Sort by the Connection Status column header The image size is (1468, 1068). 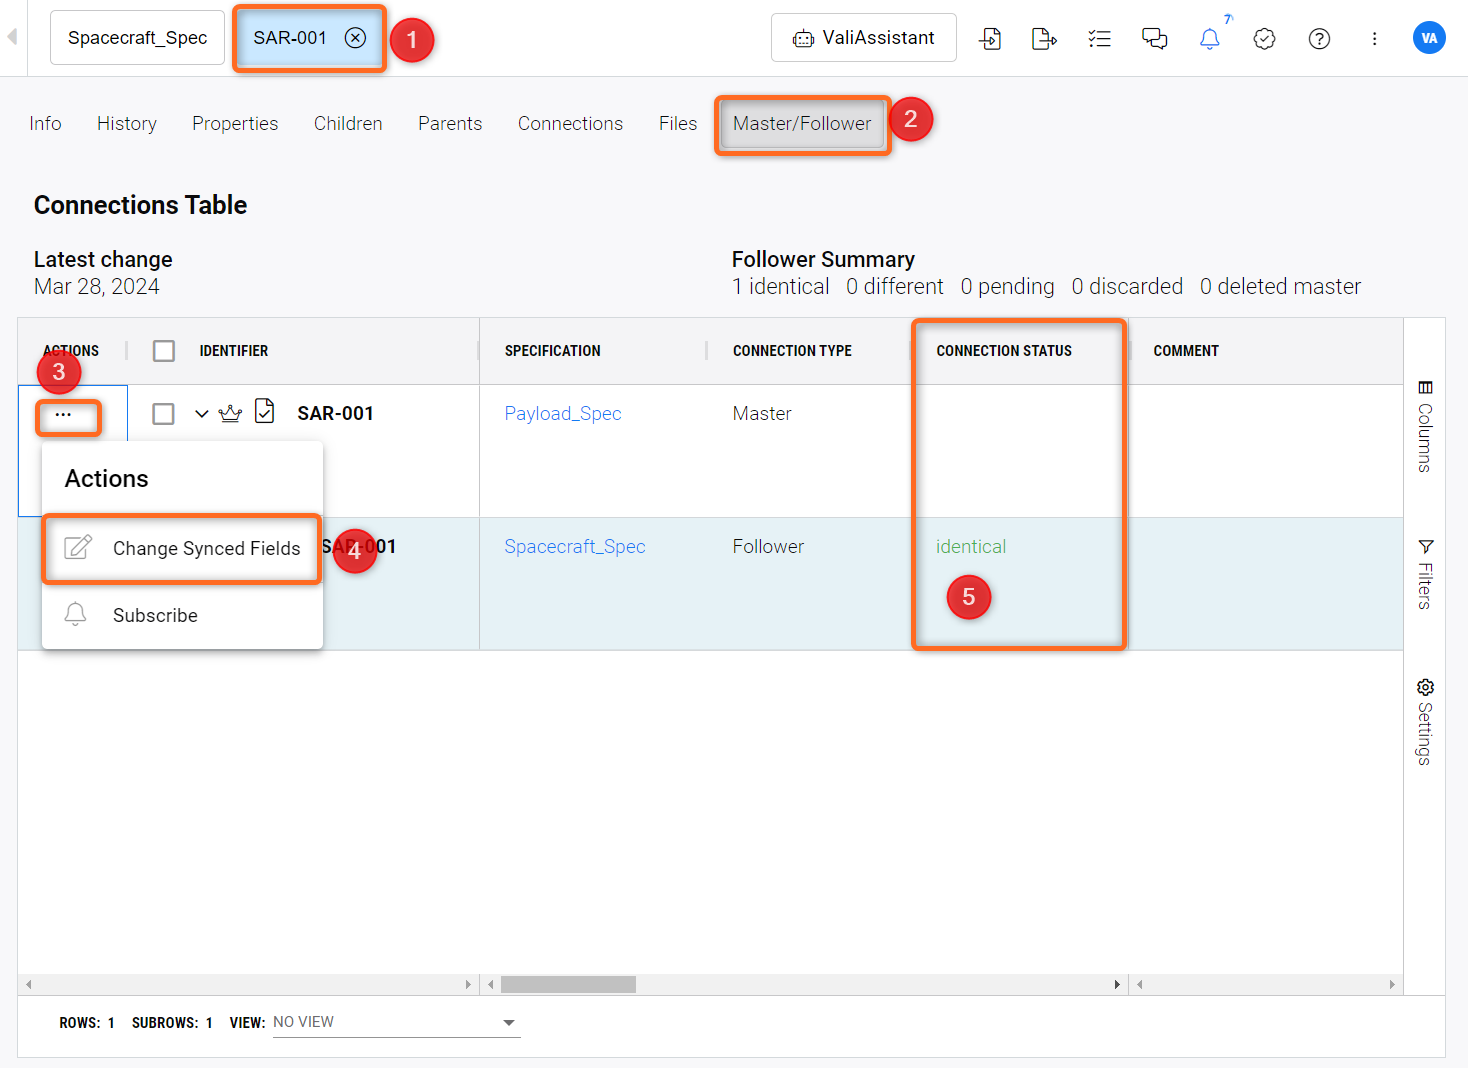pyautogui.click(x=1004, y=351)
